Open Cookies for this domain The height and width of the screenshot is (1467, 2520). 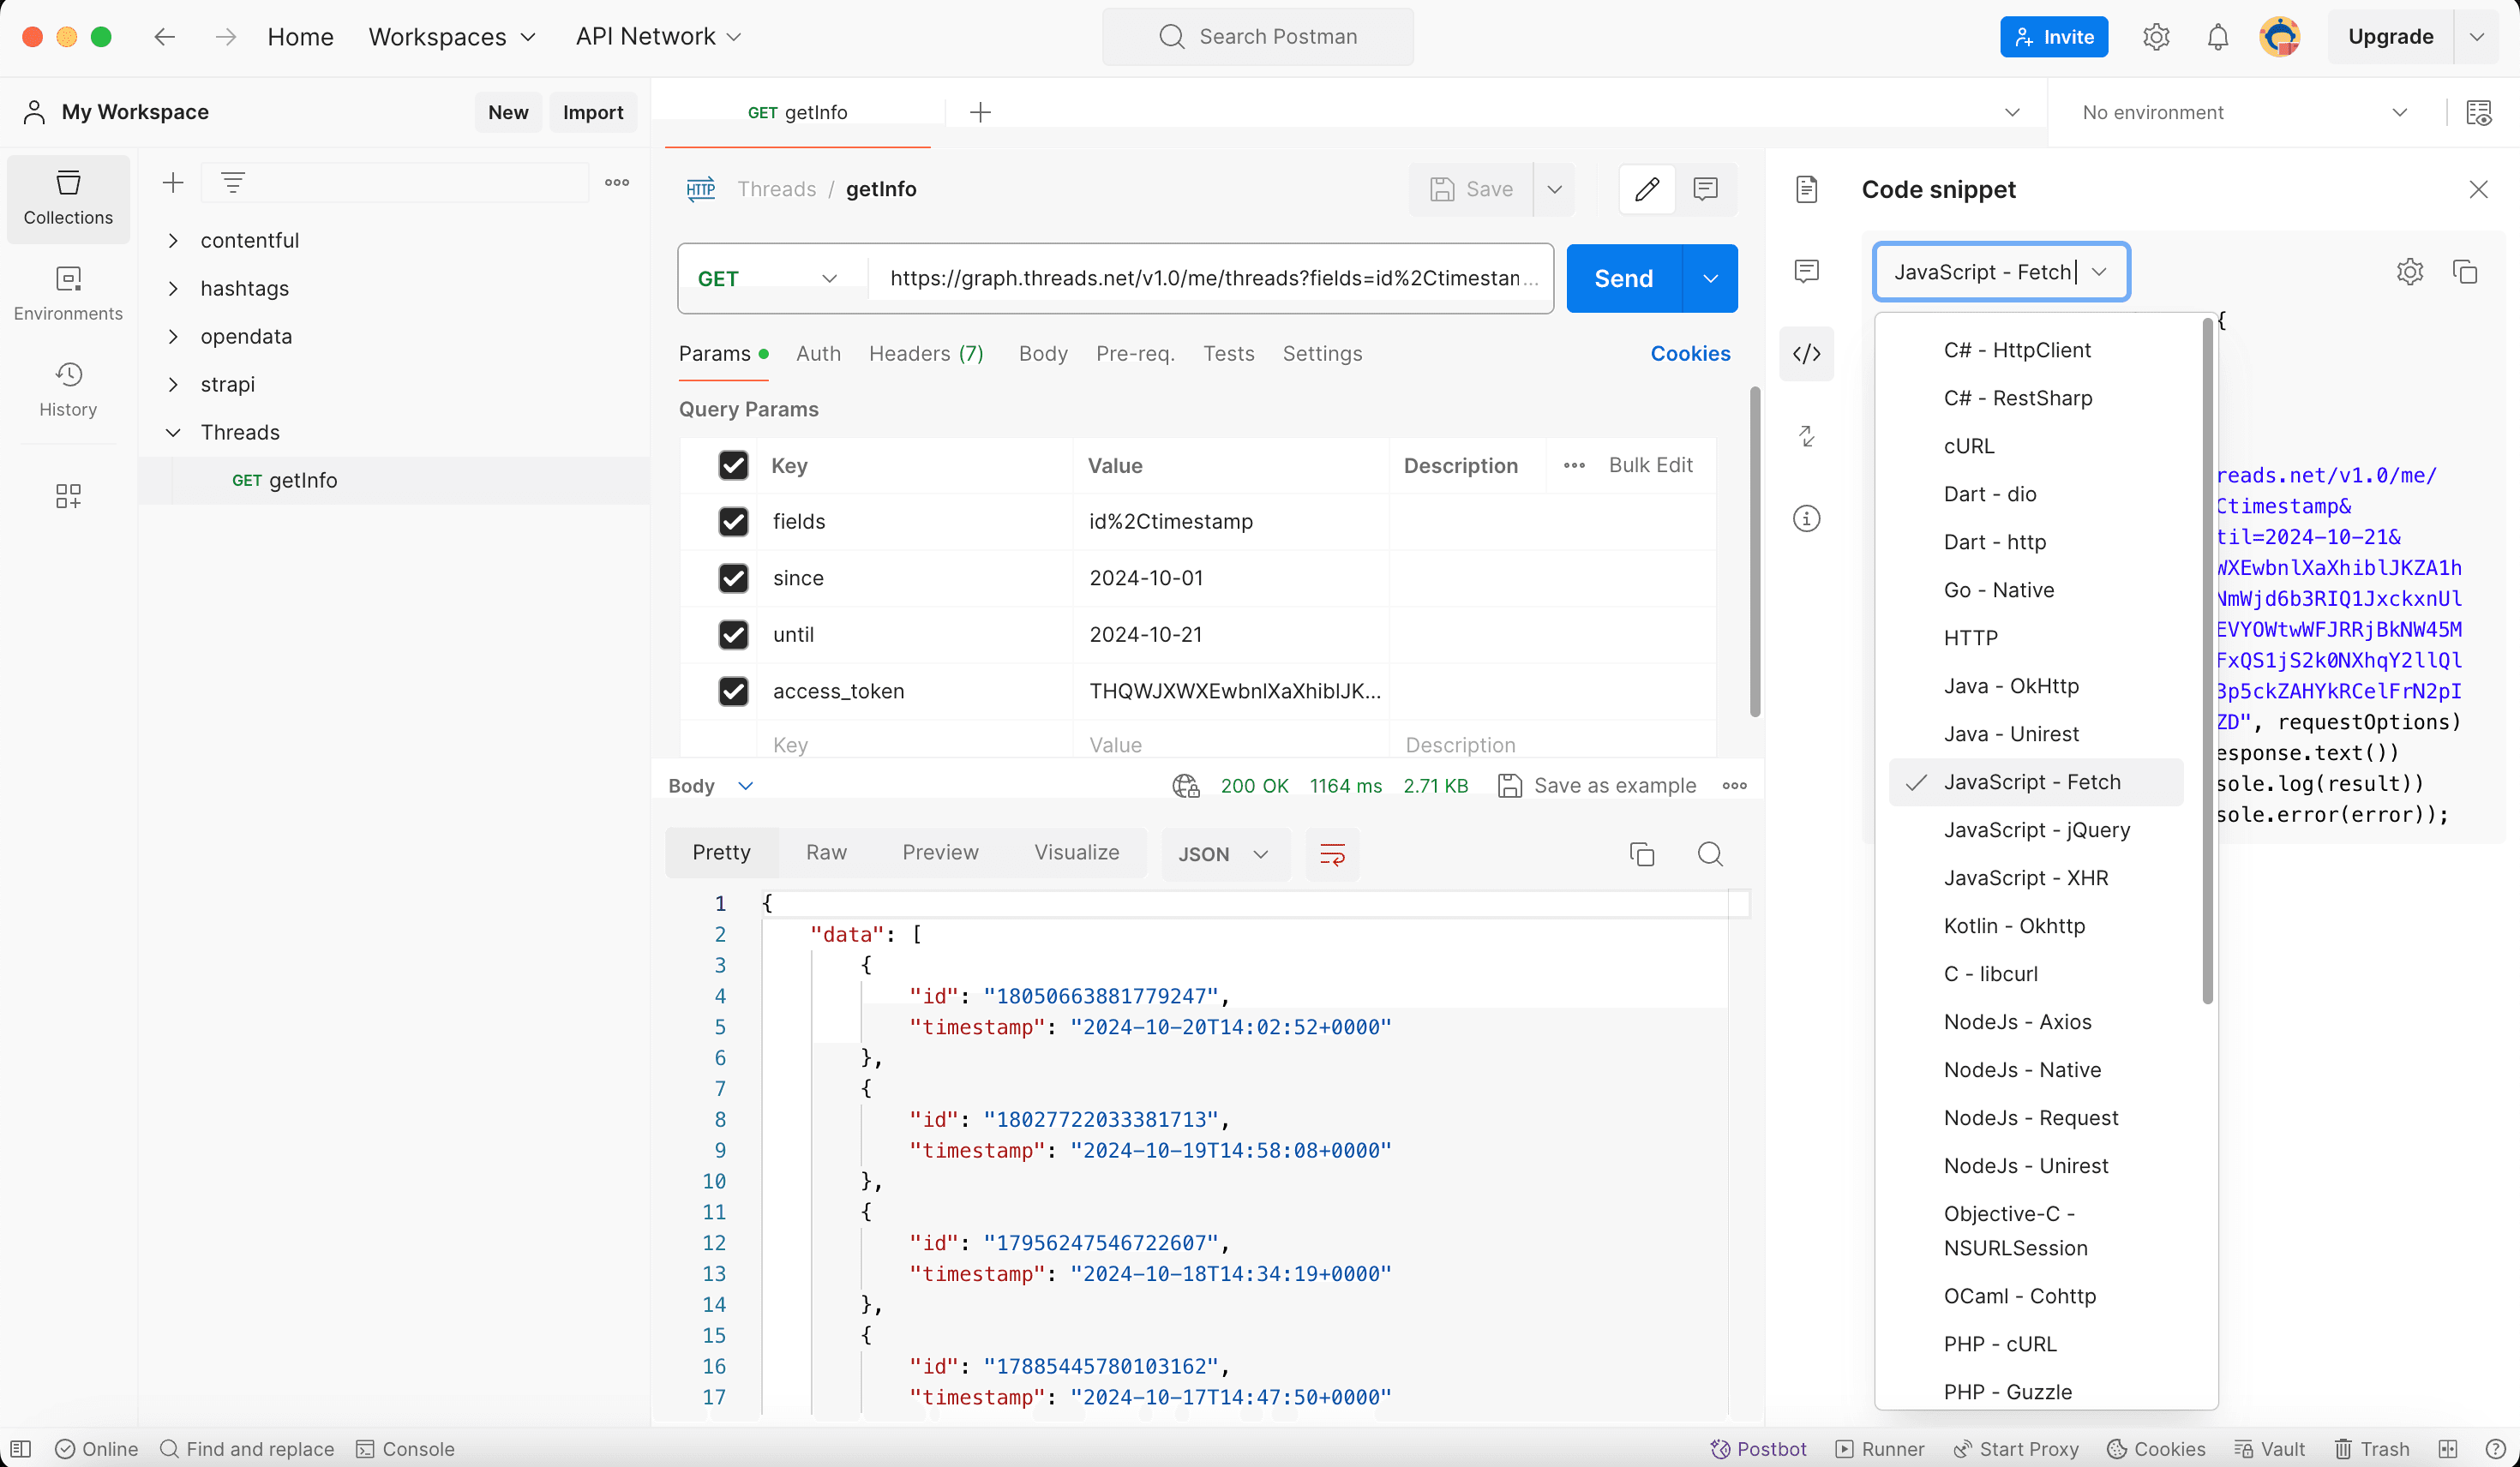pyautogui.click(x=1690, y=353)
